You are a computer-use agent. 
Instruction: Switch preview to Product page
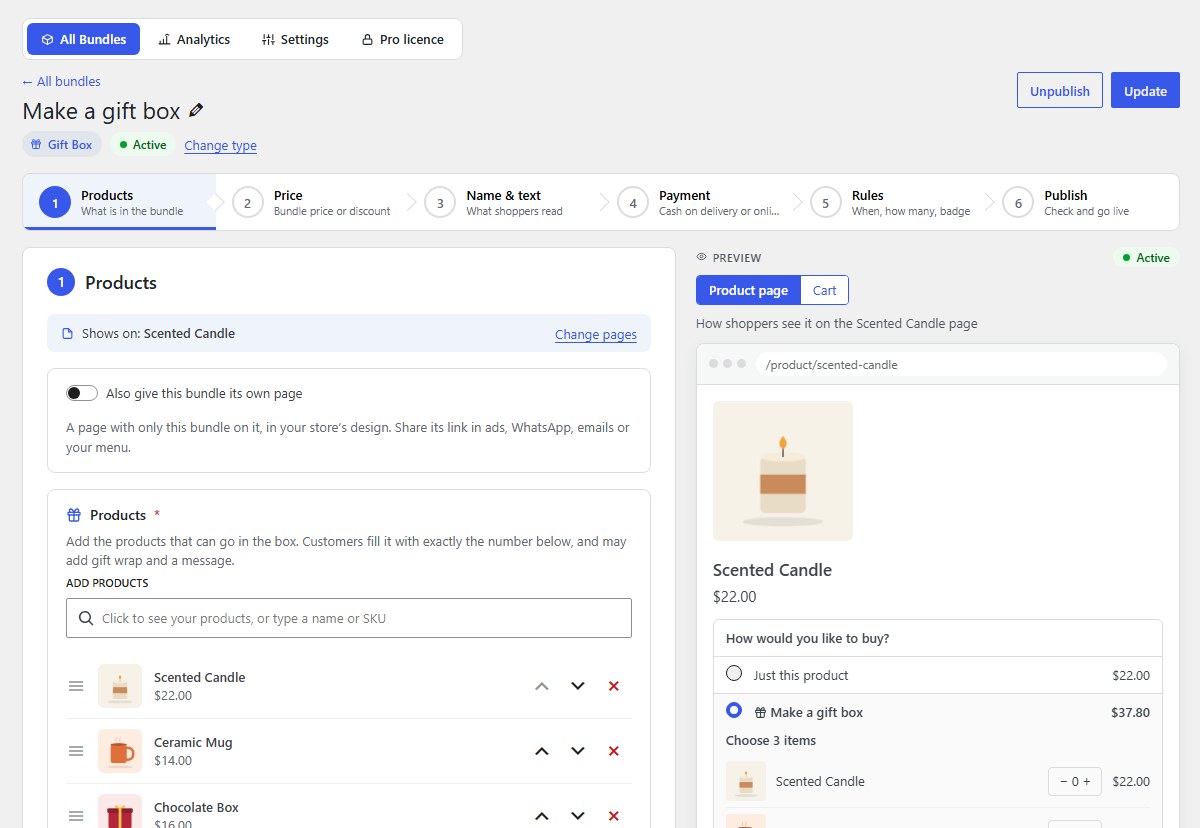(748, 290)
